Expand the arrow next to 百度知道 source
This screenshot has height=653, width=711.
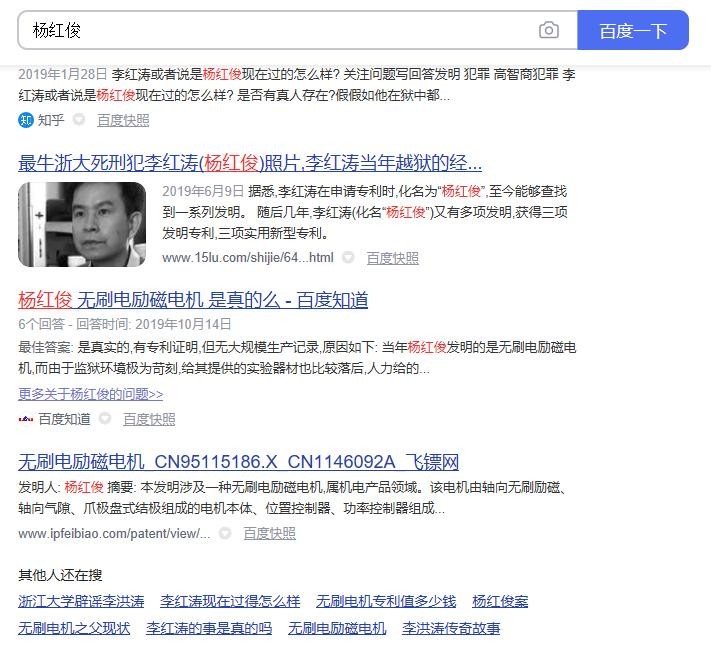pos(105,419)
